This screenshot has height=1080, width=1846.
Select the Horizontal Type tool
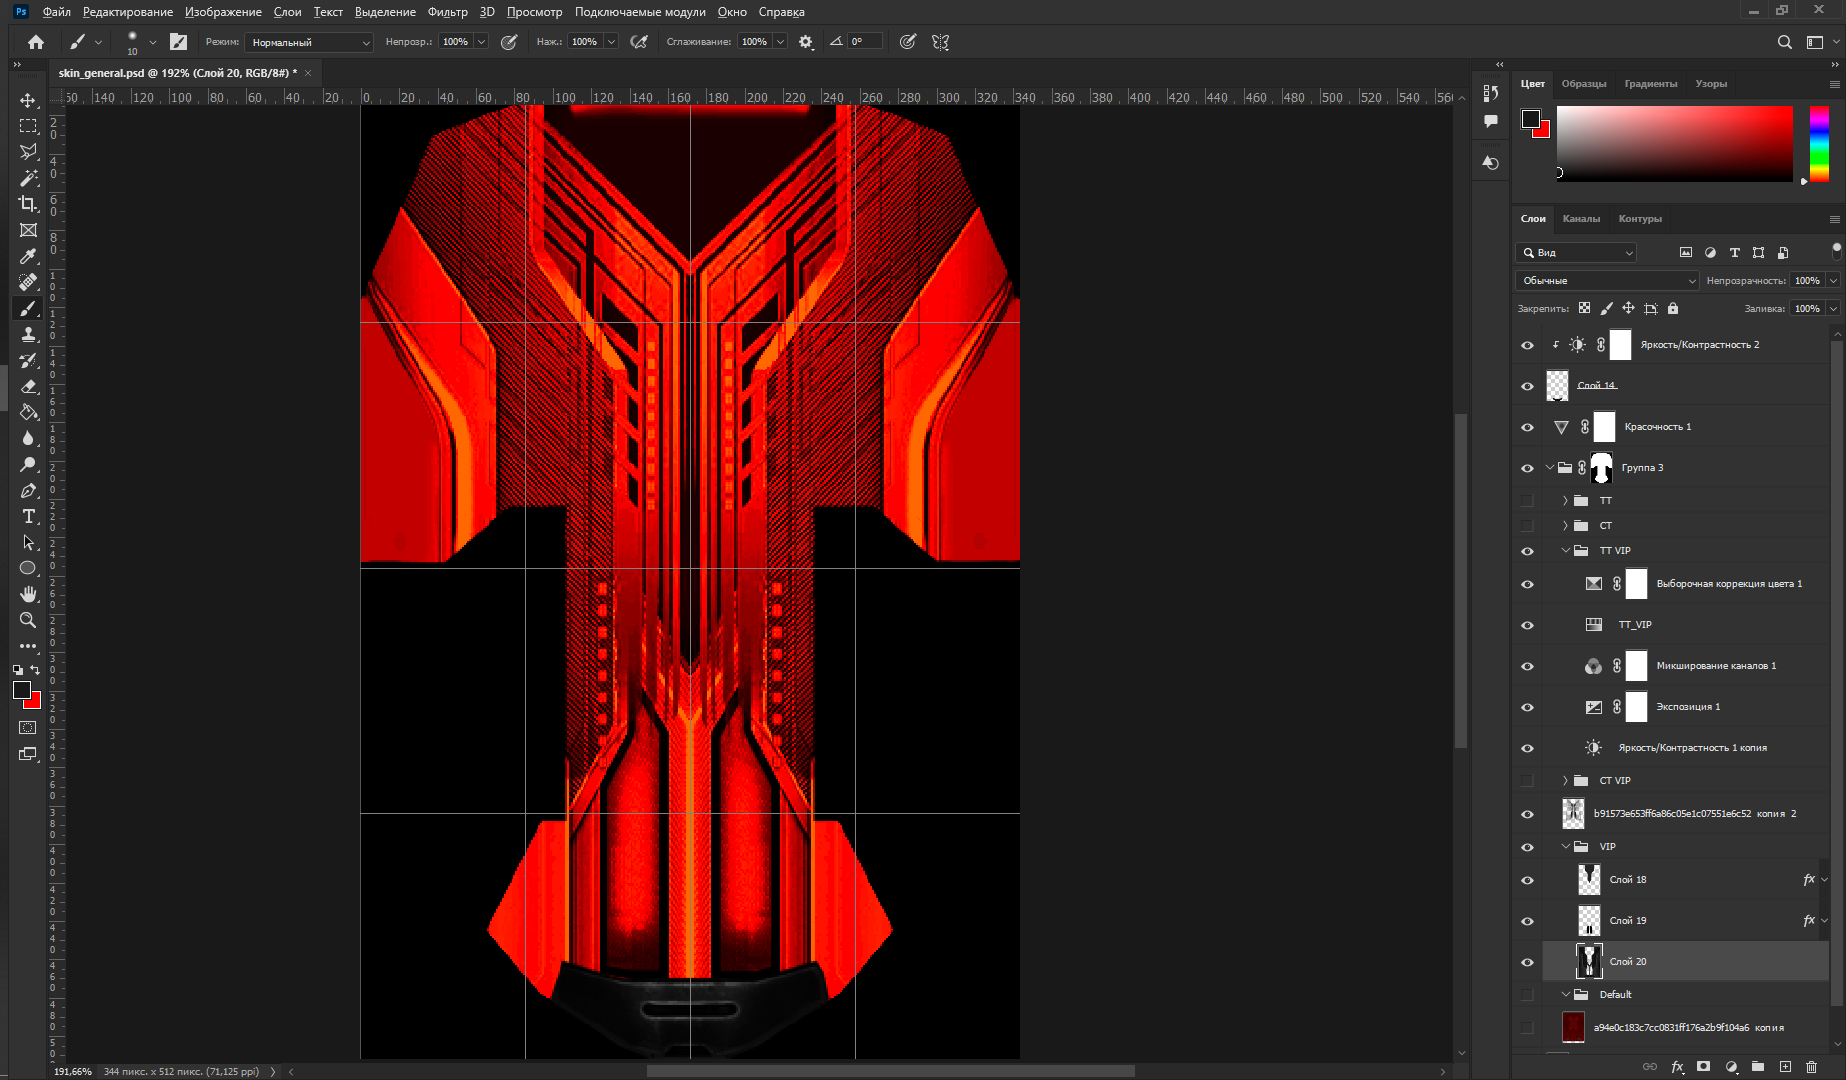pos(28,516)
